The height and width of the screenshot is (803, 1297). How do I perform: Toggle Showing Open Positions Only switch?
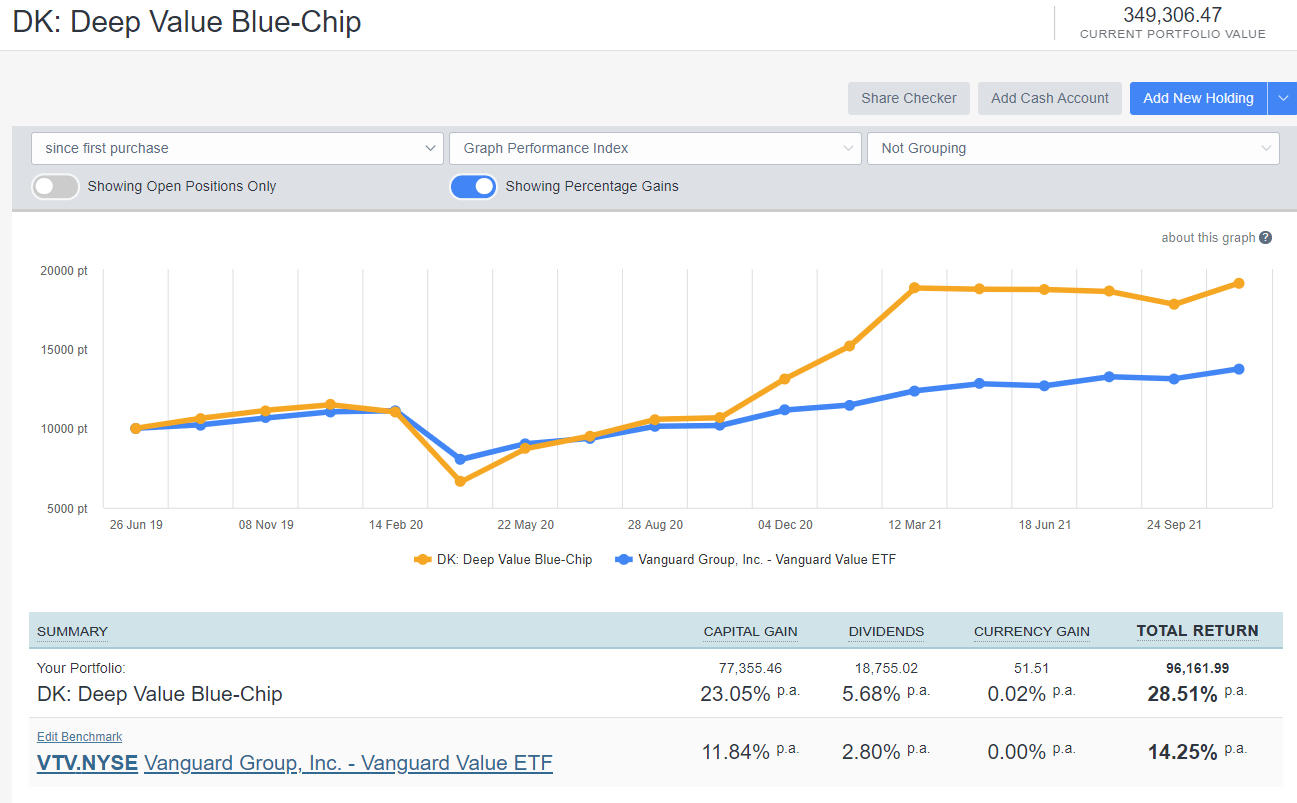click(55, 186)
